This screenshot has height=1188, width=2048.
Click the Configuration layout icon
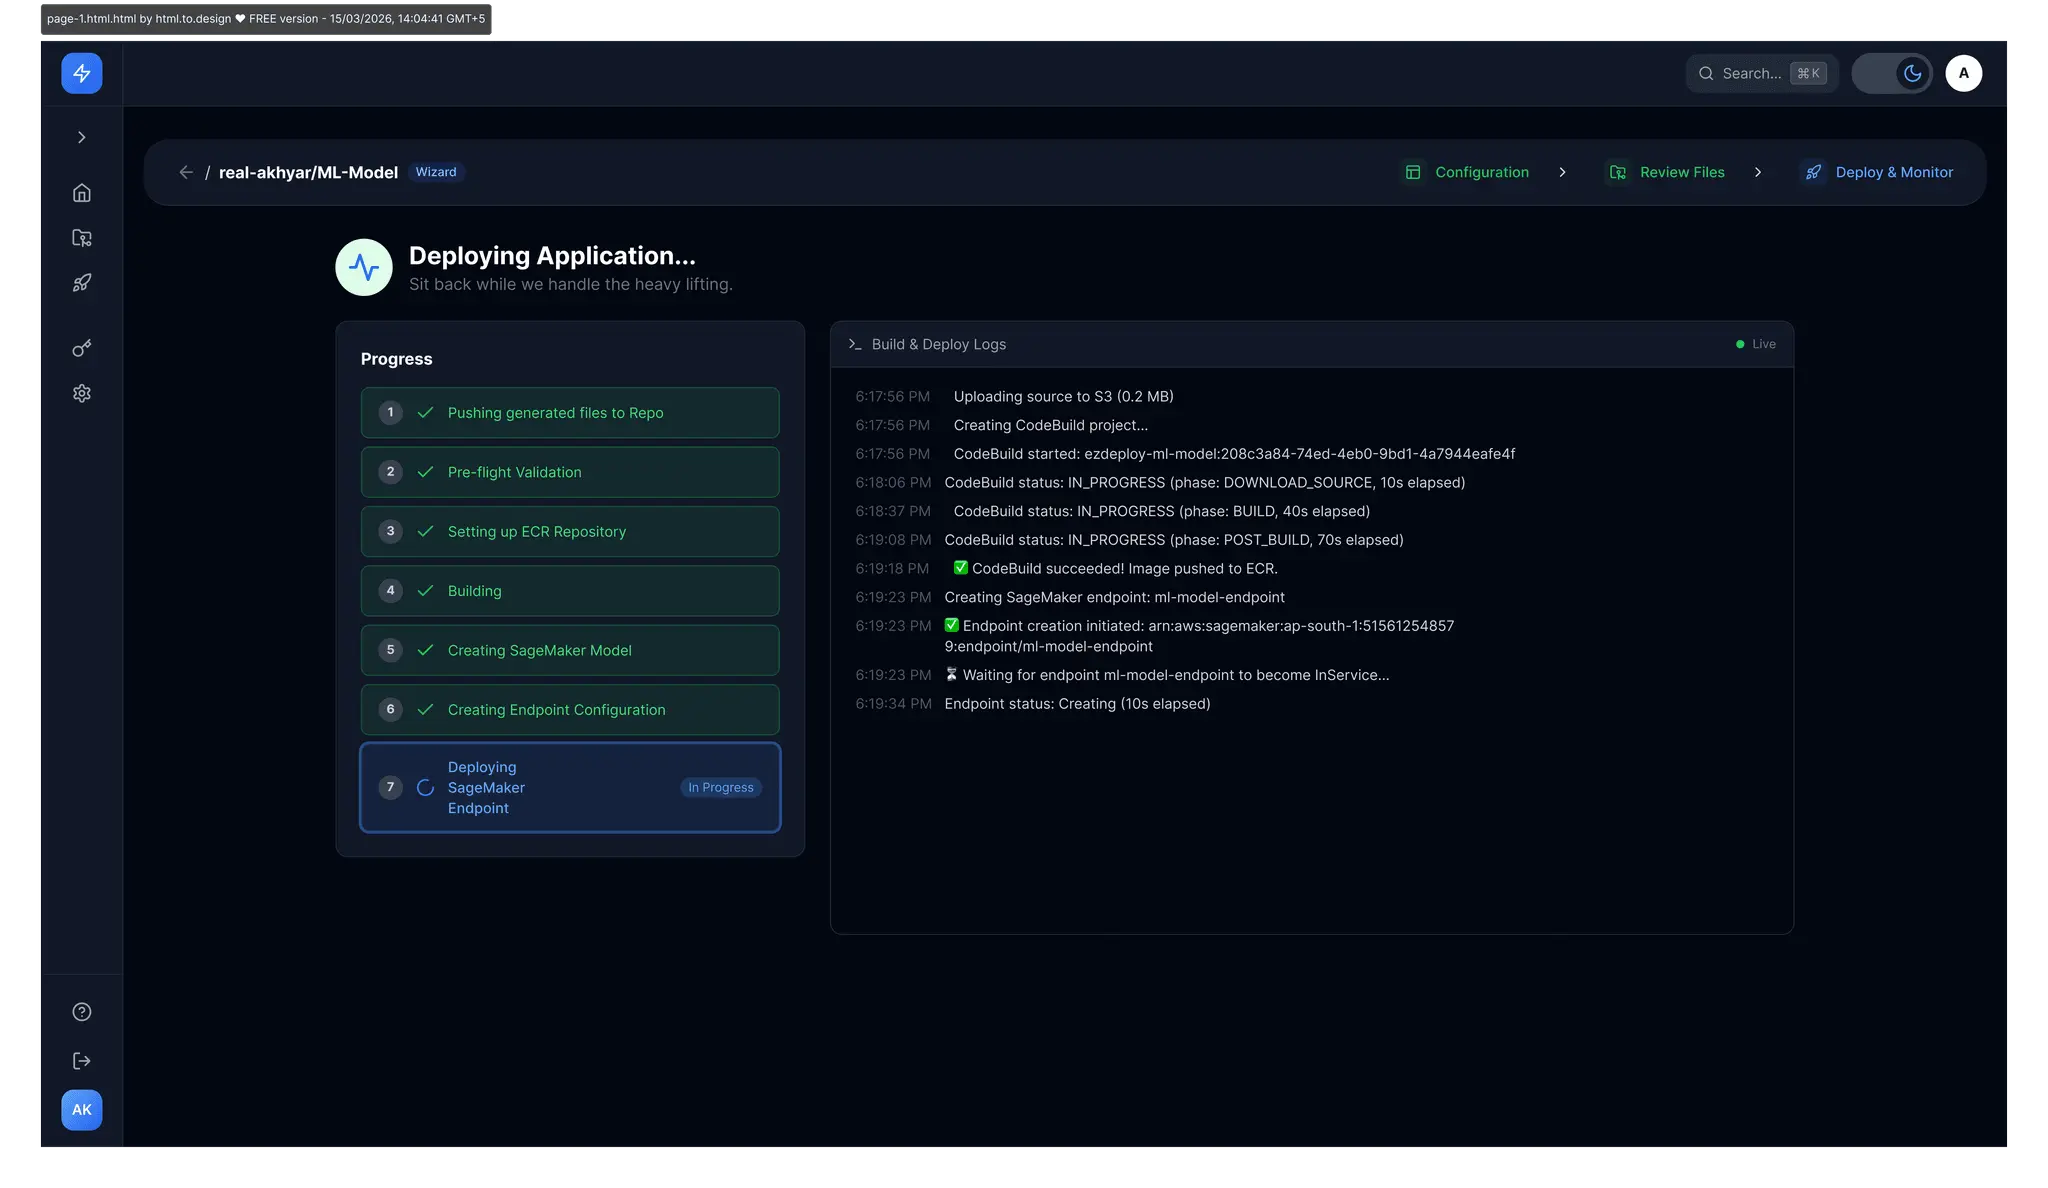click(x=1413, y=172)
